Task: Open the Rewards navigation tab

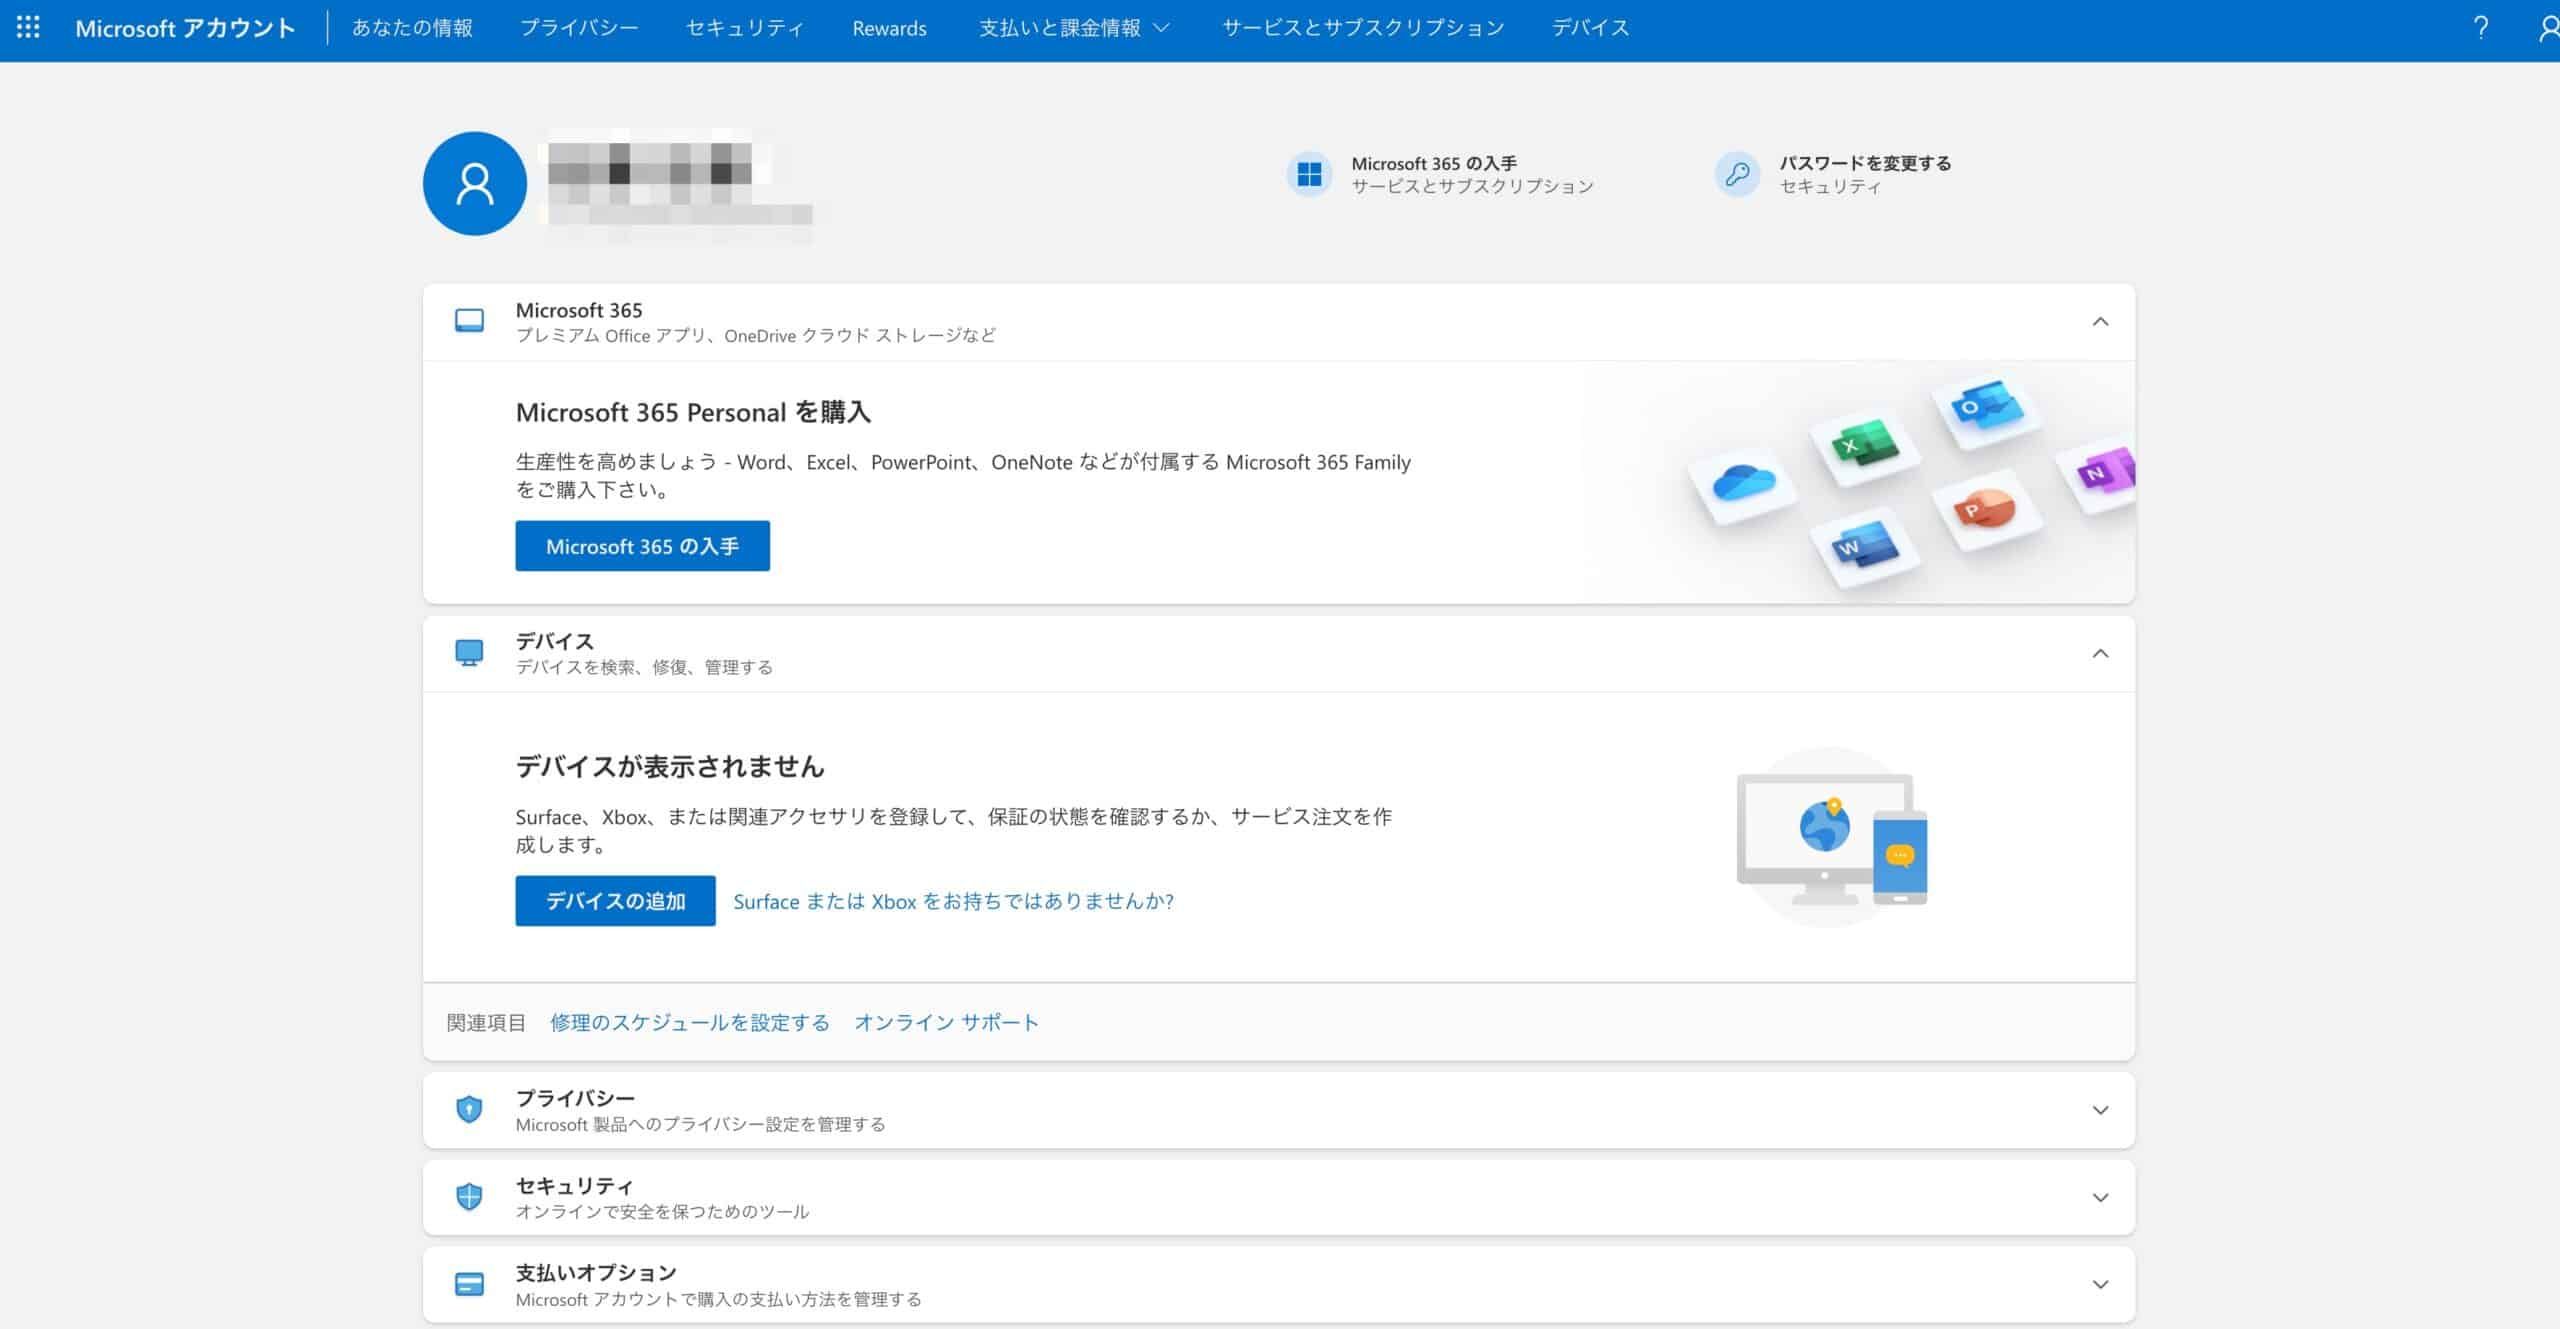Action: 888,28
